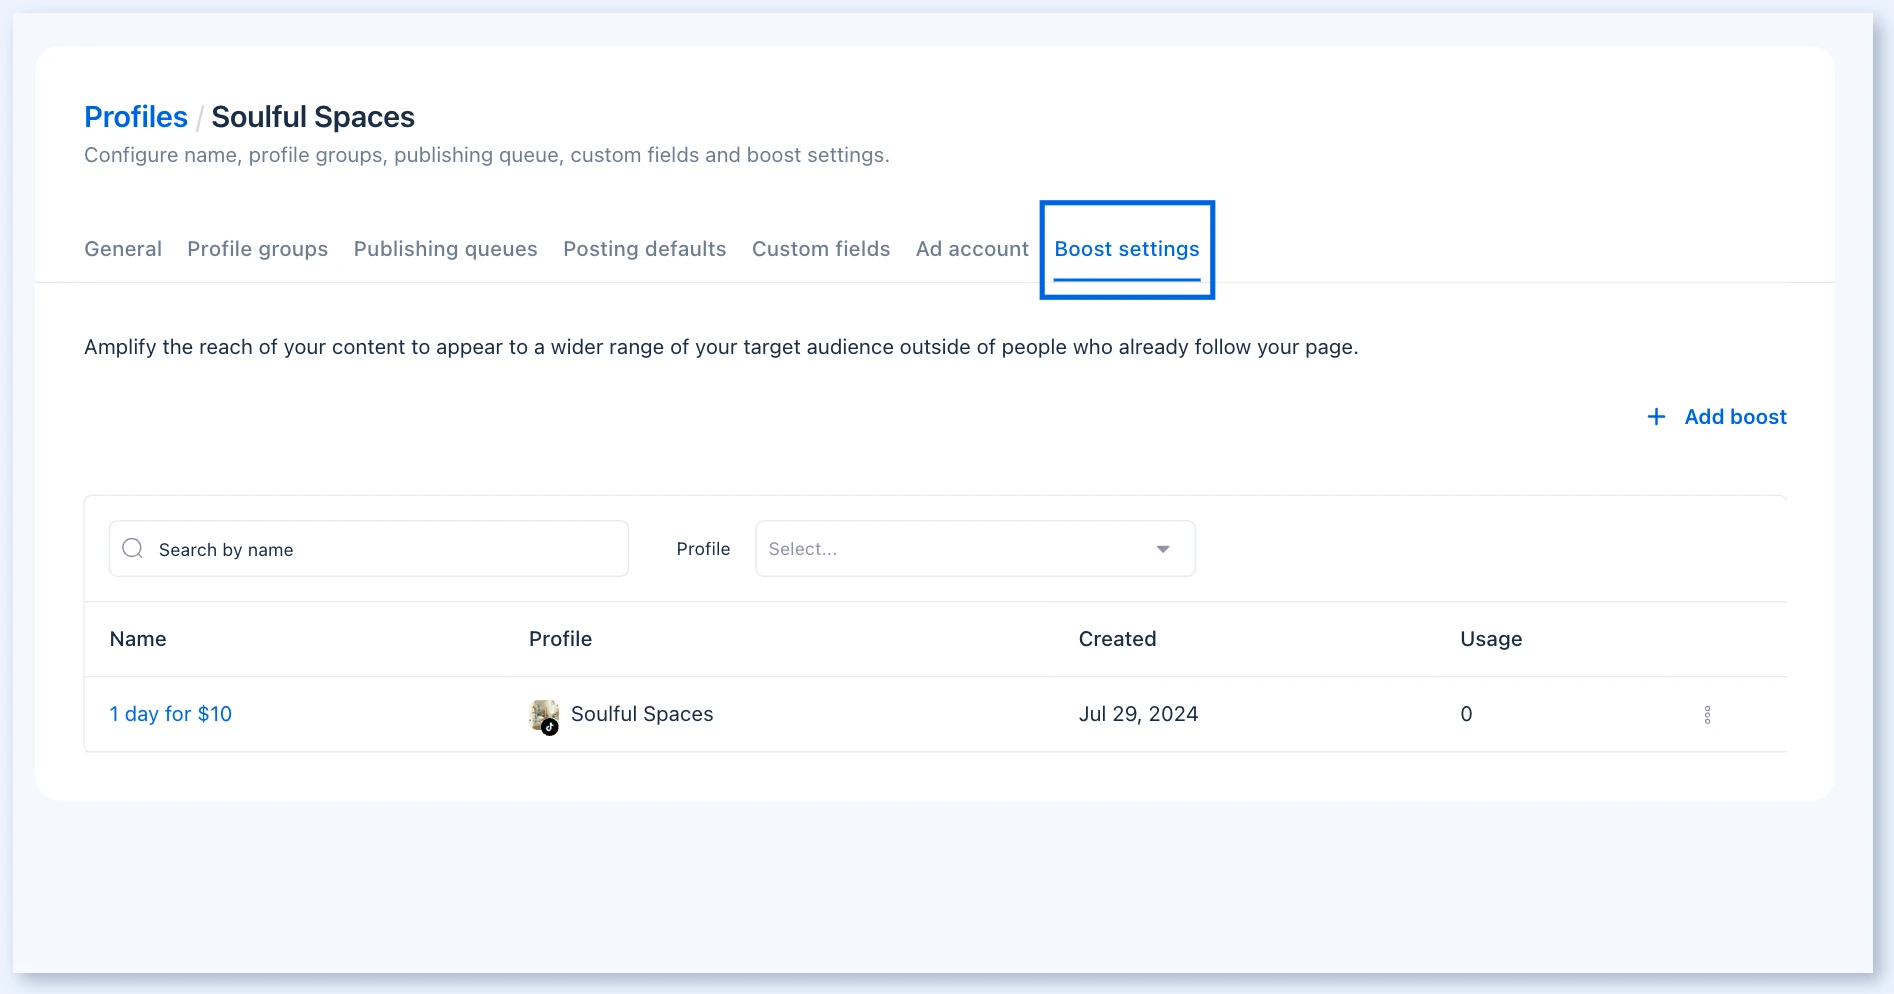Click the Soulful Spaces profile avatar in the table
Screen dimensions: 1894x994
[544, 716]
